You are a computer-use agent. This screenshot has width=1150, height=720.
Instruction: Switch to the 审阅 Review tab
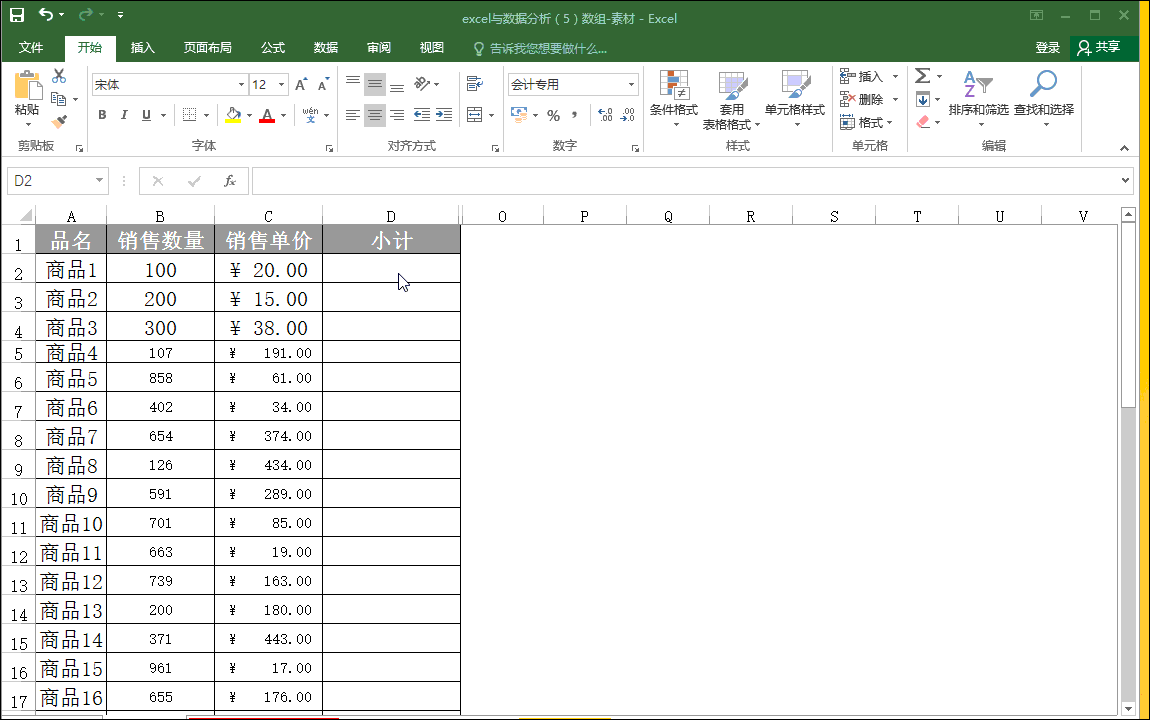pos(378,48)
